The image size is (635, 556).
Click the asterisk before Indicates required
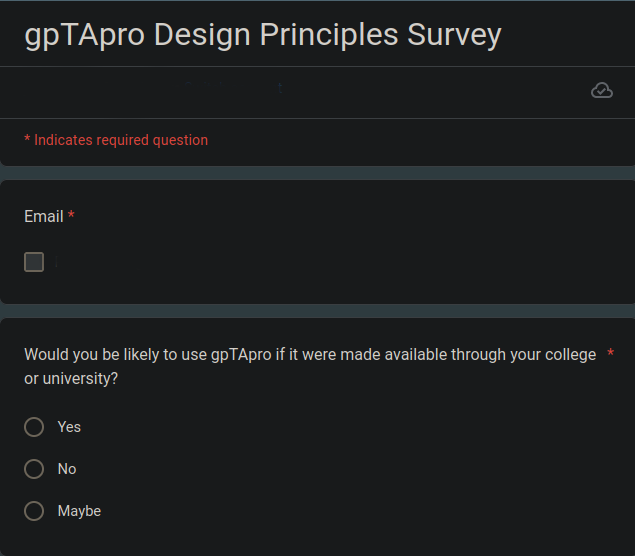pos(27,138)
